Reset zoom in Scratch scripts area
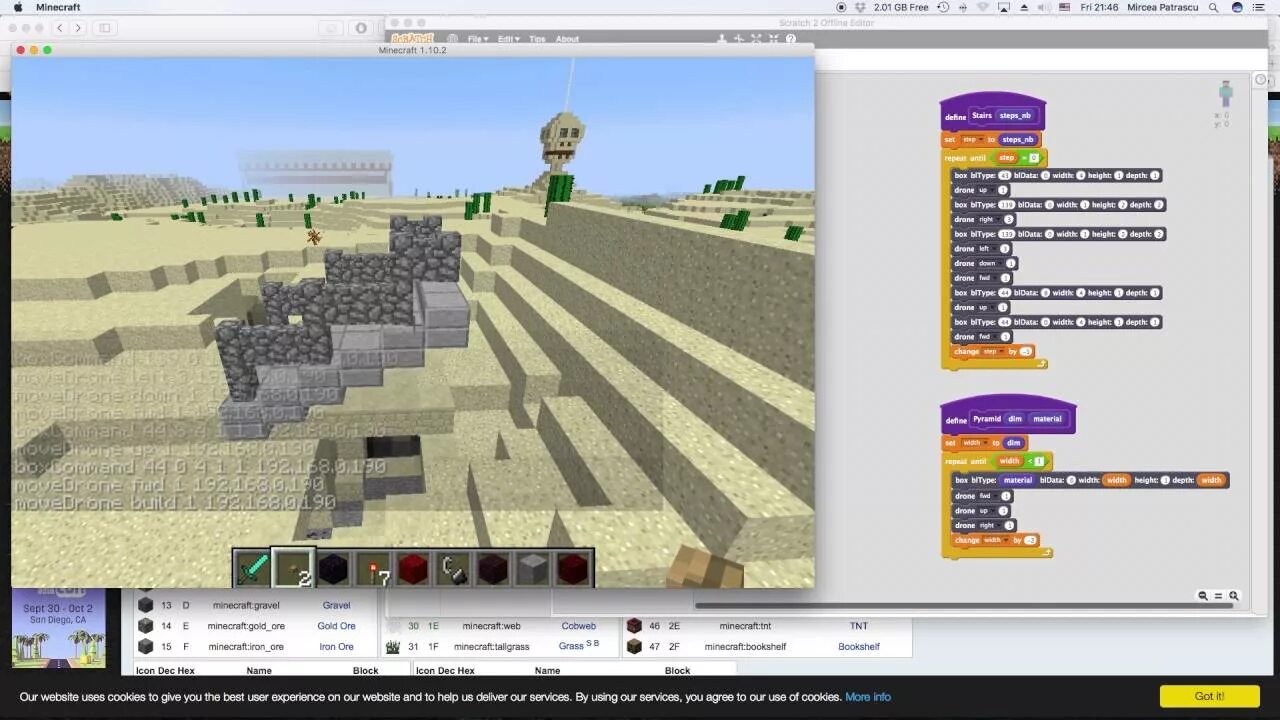Image resolution: width=1280 pixels, height=720 pixels. pyautogui.click(x=1218, y=596)
